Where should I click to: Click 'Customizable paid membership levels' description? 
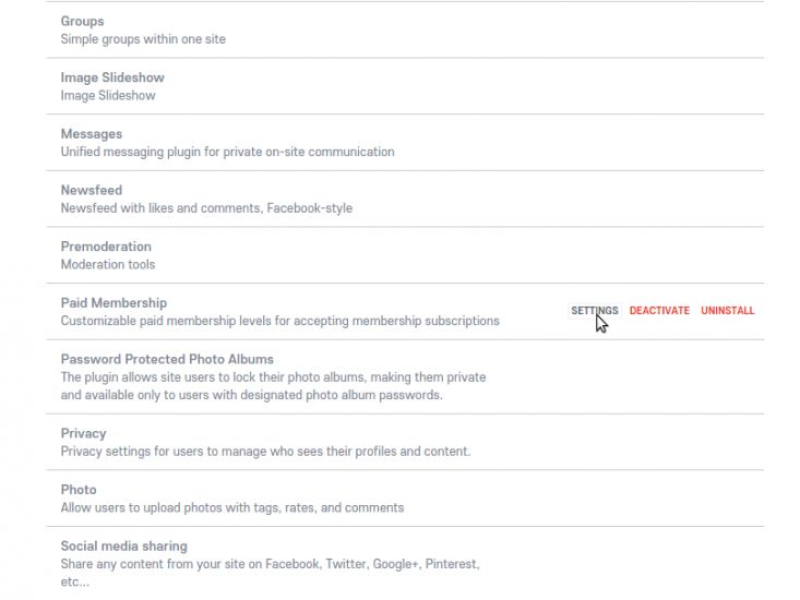pos(280,322)
